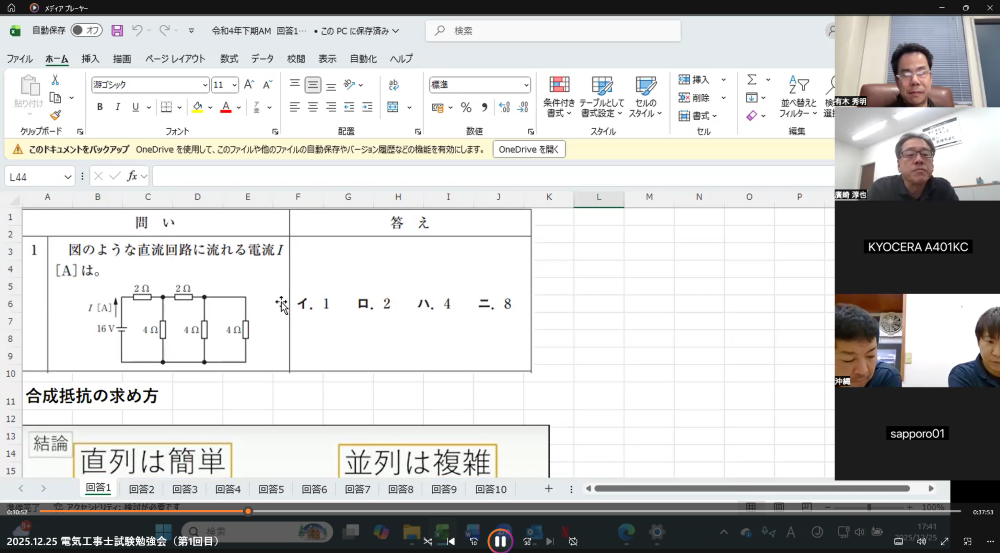
Task: Open the font size dropdown showing 11
Action: coord(234,85)
